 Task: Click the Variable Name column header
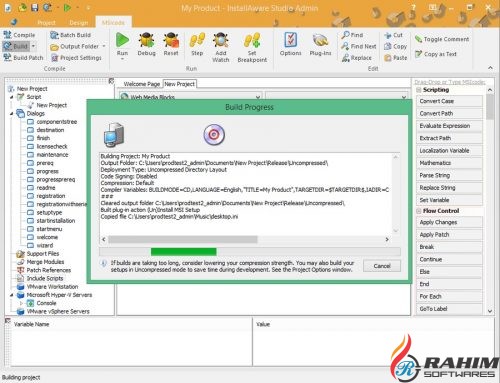coord(31,324)
